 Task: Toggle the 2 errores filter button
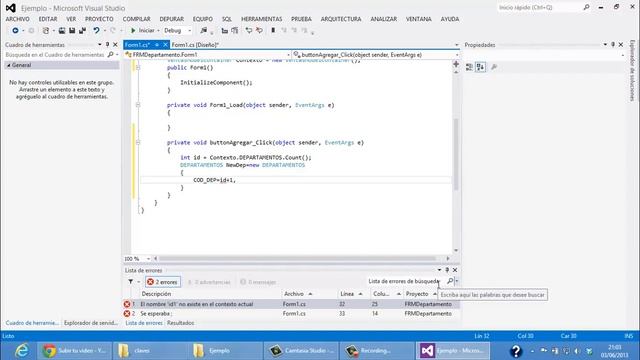pyautogui.click(x=163, y=282)
